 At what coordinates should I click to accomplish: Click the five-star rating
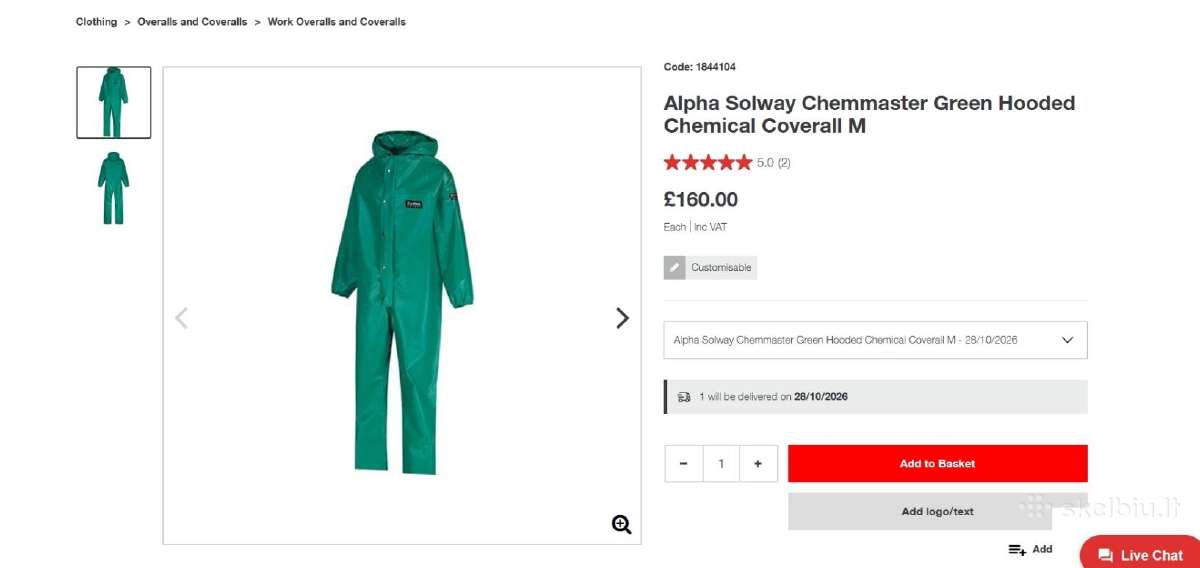[x=707, y=162]
